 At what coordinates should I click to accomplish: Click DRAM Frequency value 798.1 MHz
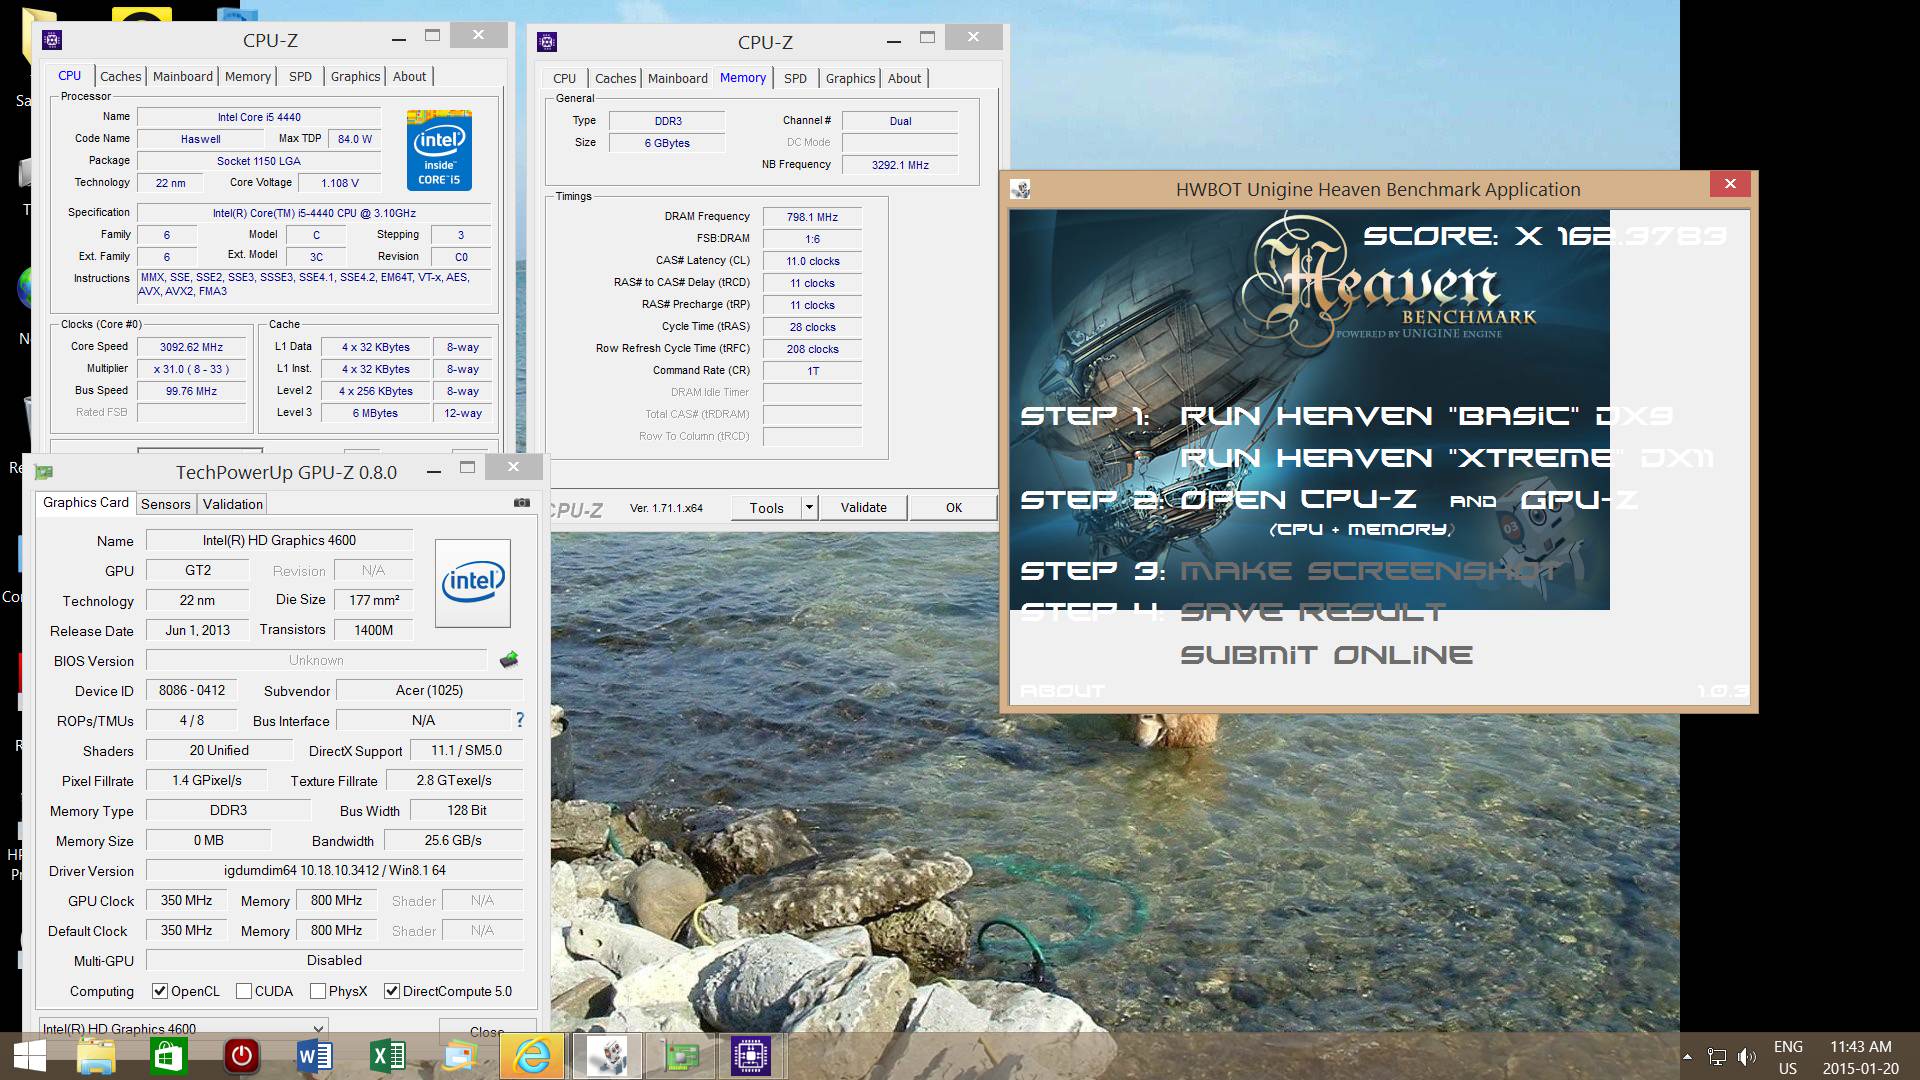812,217
